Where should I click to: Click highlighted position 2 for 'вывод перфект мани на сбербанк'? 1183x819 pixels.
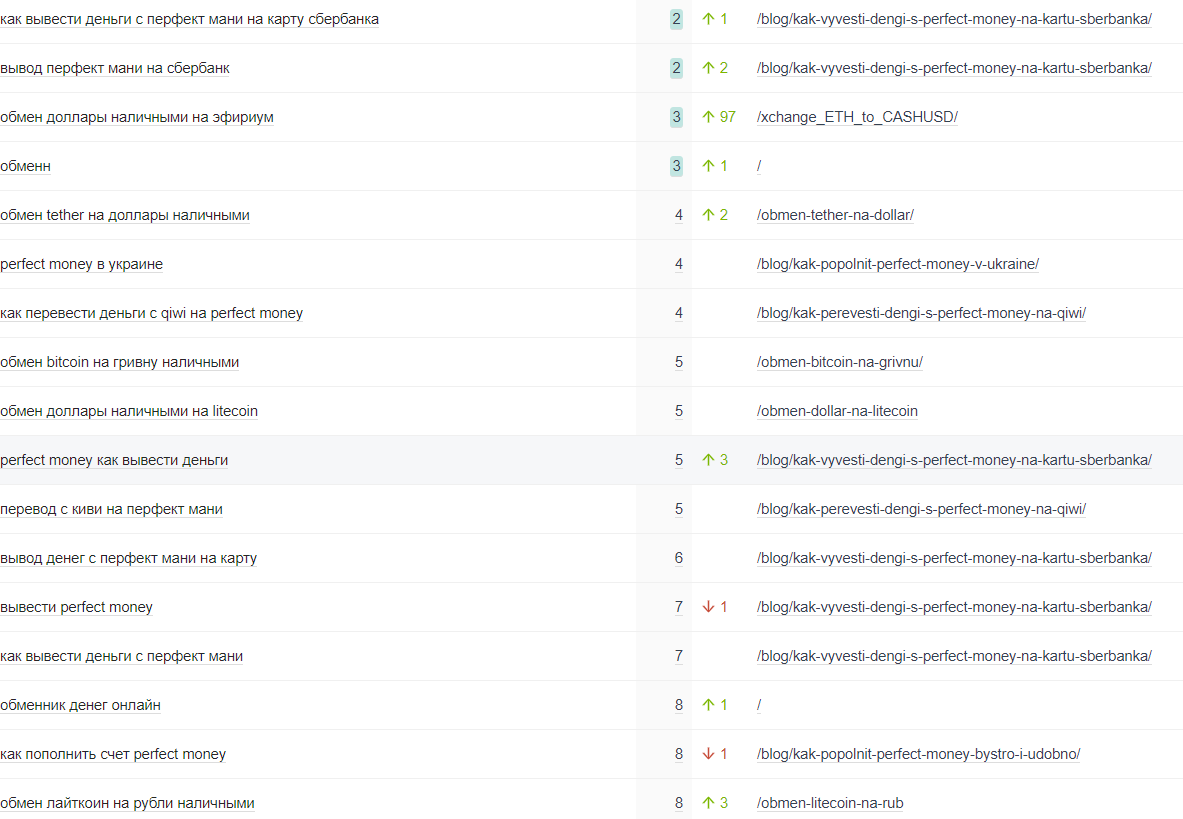676,68
